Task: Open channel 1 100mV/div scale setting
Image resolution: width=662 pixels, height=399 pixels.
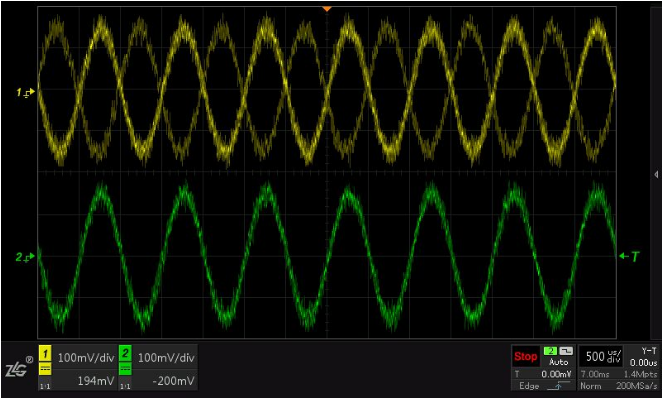Action: pyautogui.click(x=86, y=358)
